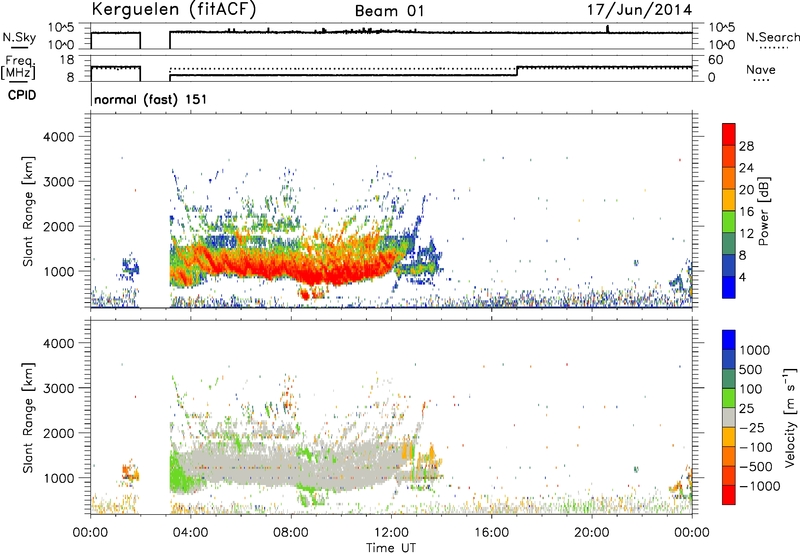Click the 'Freq. [MHz]' label
This screenshot has width=800, height=554.
click(19, 68)
